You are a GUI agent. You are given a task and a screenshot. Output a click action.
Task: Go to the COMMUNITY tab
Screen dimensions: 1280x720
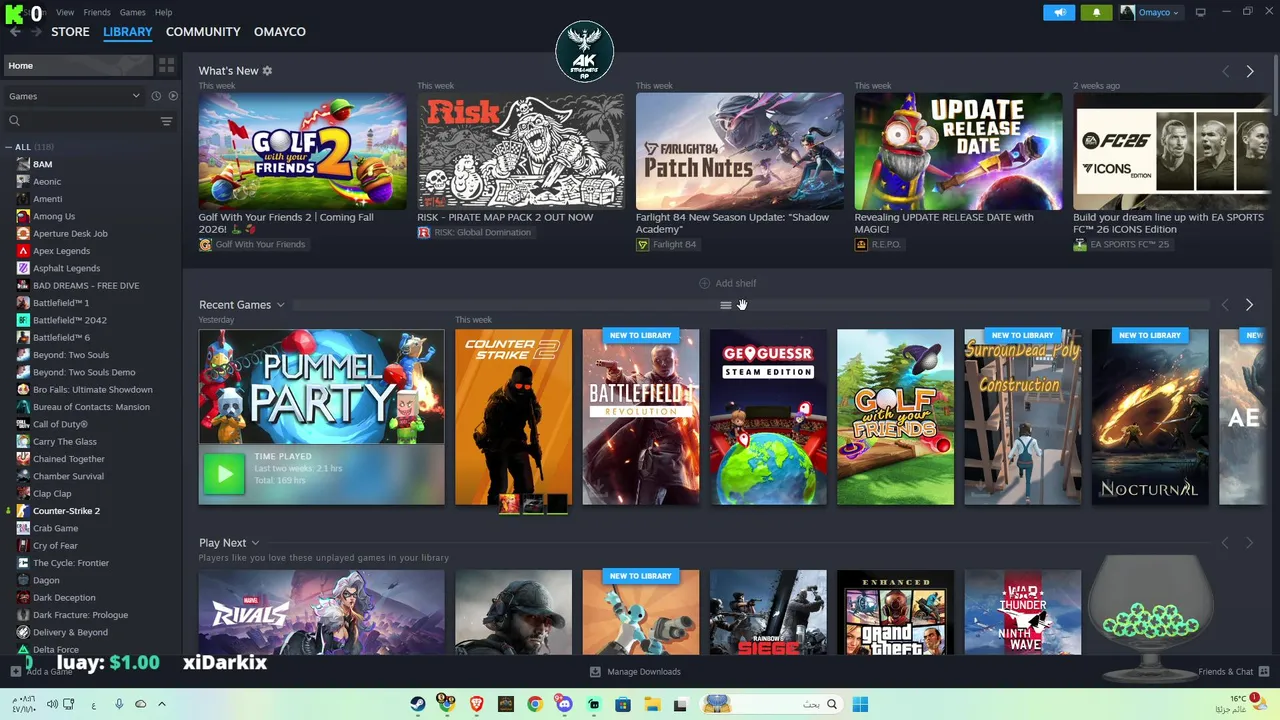203,32
